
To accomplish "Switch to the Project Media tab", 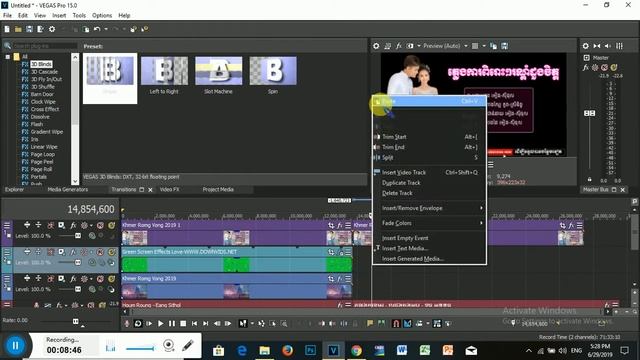I will [218, 189].
